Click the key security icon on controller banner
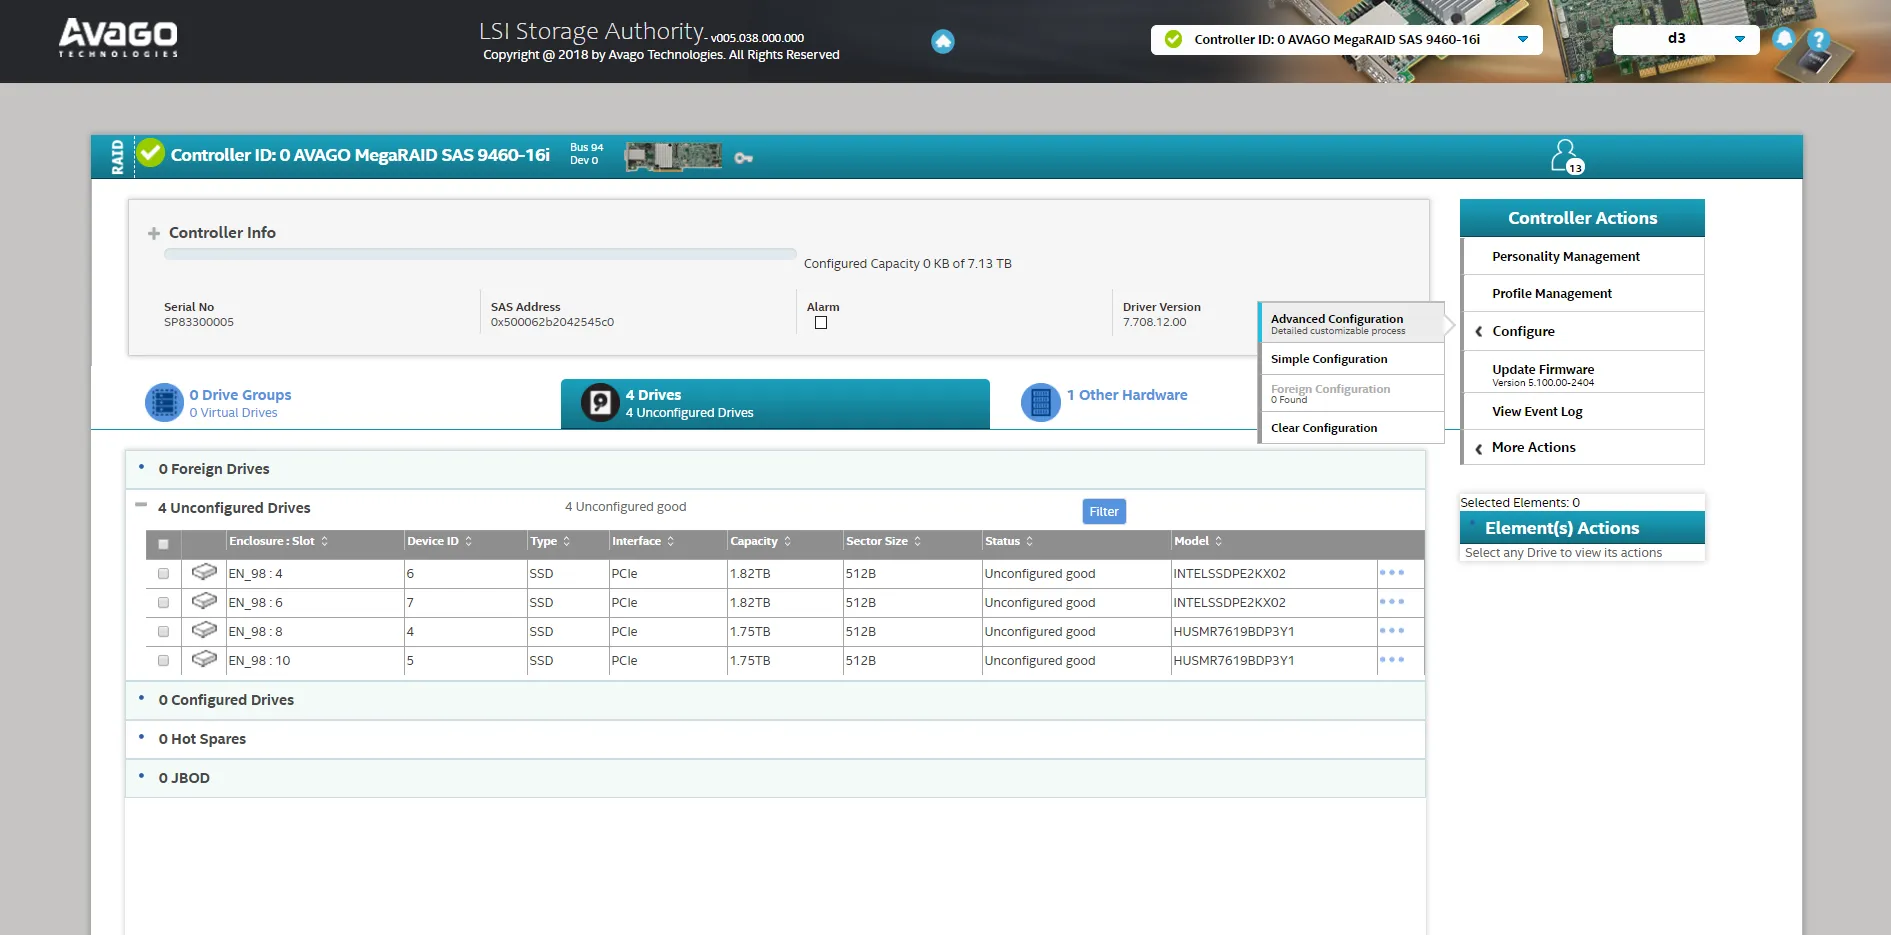This screenshot has width=1891, height=935. tap(742, 157)
